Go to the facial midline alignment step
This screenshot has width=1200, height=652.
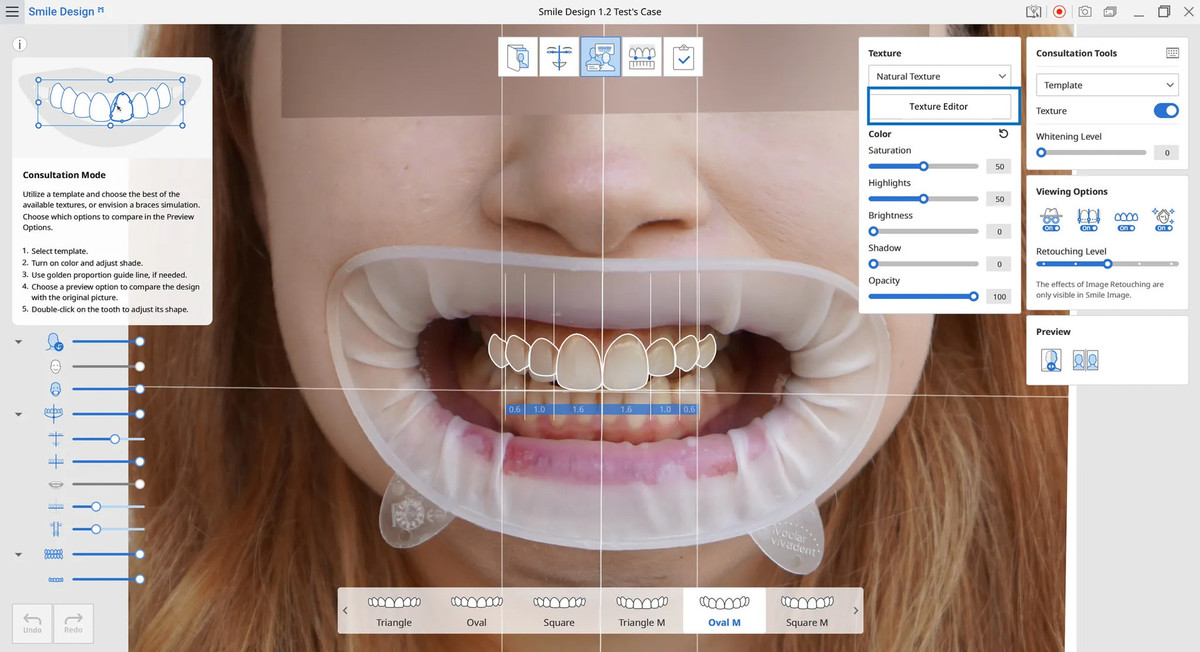click(559, 57)
